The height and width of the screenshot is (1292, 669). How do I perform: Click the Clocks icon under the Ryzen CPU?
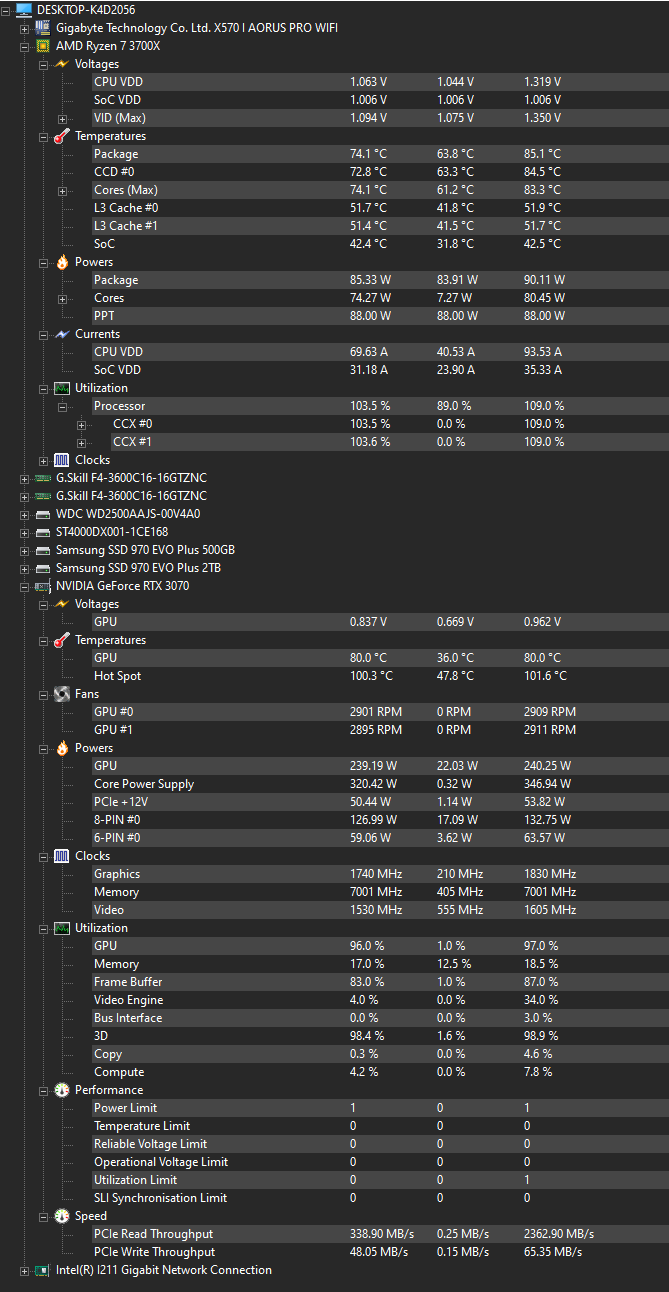point(62,460)
